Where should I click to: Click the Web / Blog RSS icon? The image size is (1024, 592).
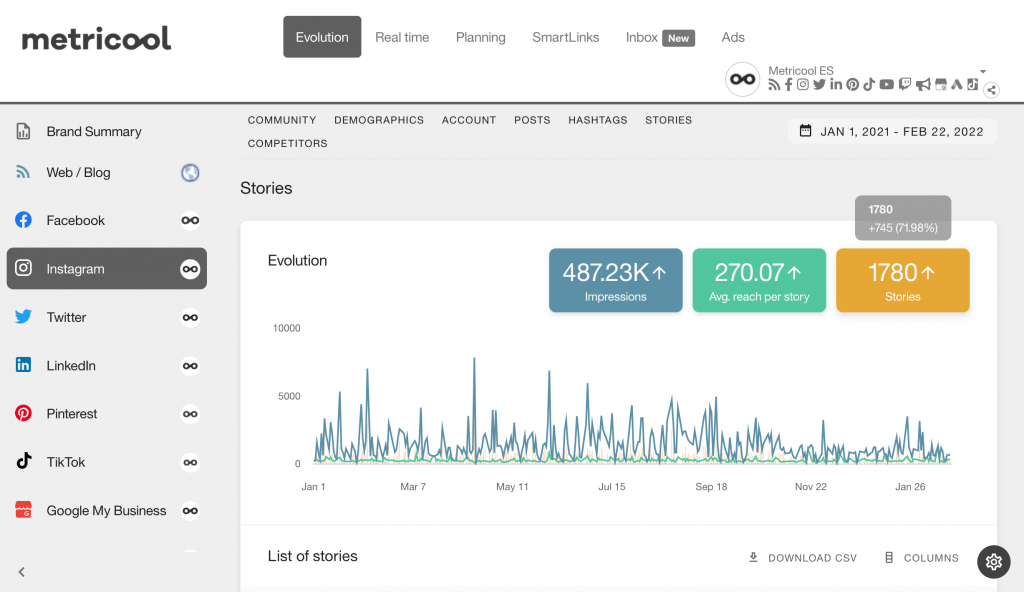tap(23, 173)
